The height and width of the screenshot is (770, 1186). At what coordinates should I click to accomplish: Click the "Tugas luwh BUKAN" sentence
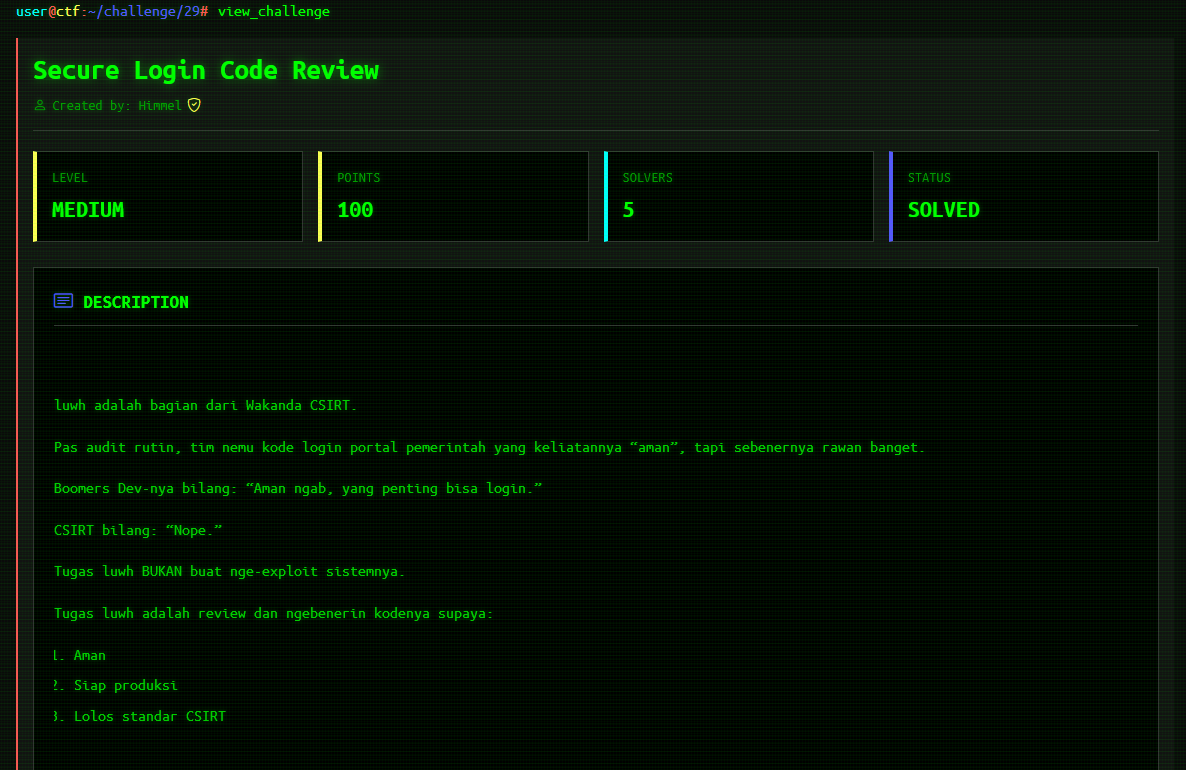[x=229, y=572]
